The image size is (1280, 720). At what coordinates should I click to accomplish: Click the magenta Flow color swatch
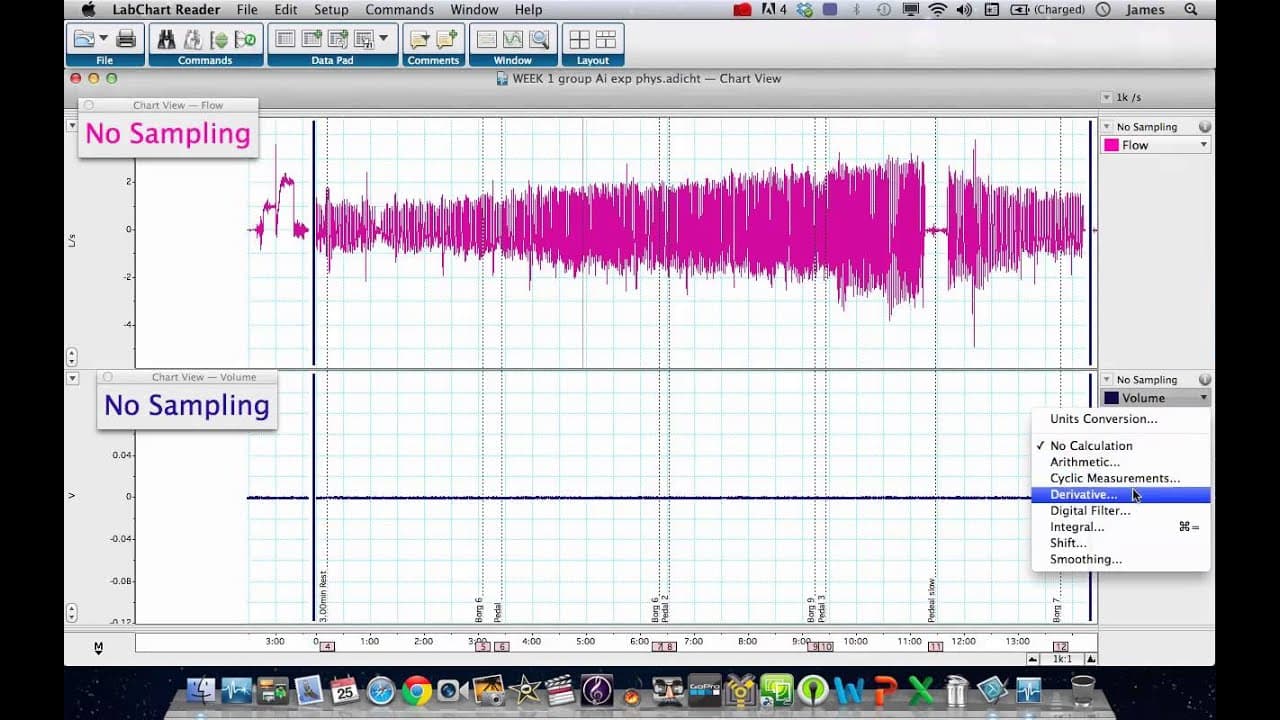(1111, 145)
